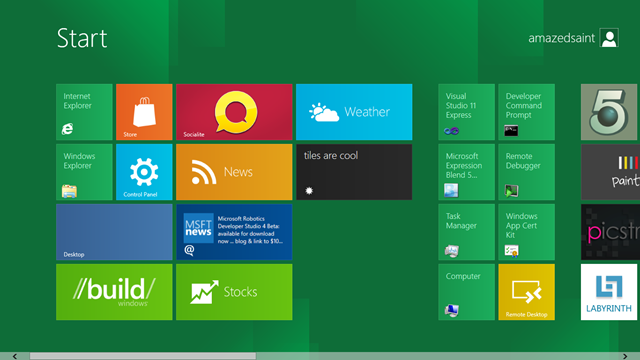The height and width of the screenshot is (360, 640).
Task: Click the amazedsaint user avatar
Action: click(x=609, y=38)
